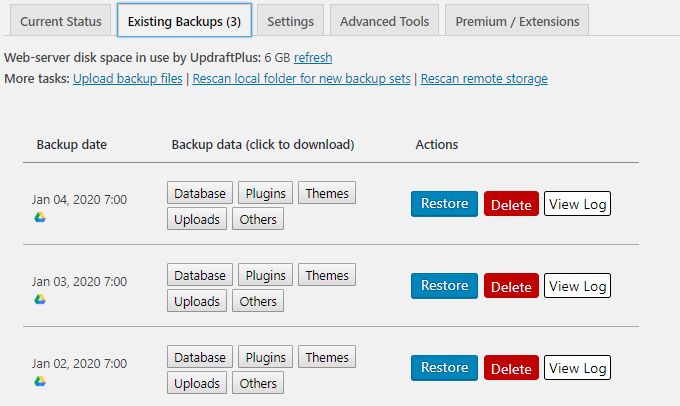Download Others from Jan 03 backup
This screenshot has height=406, width=680.
click(258, 301)
